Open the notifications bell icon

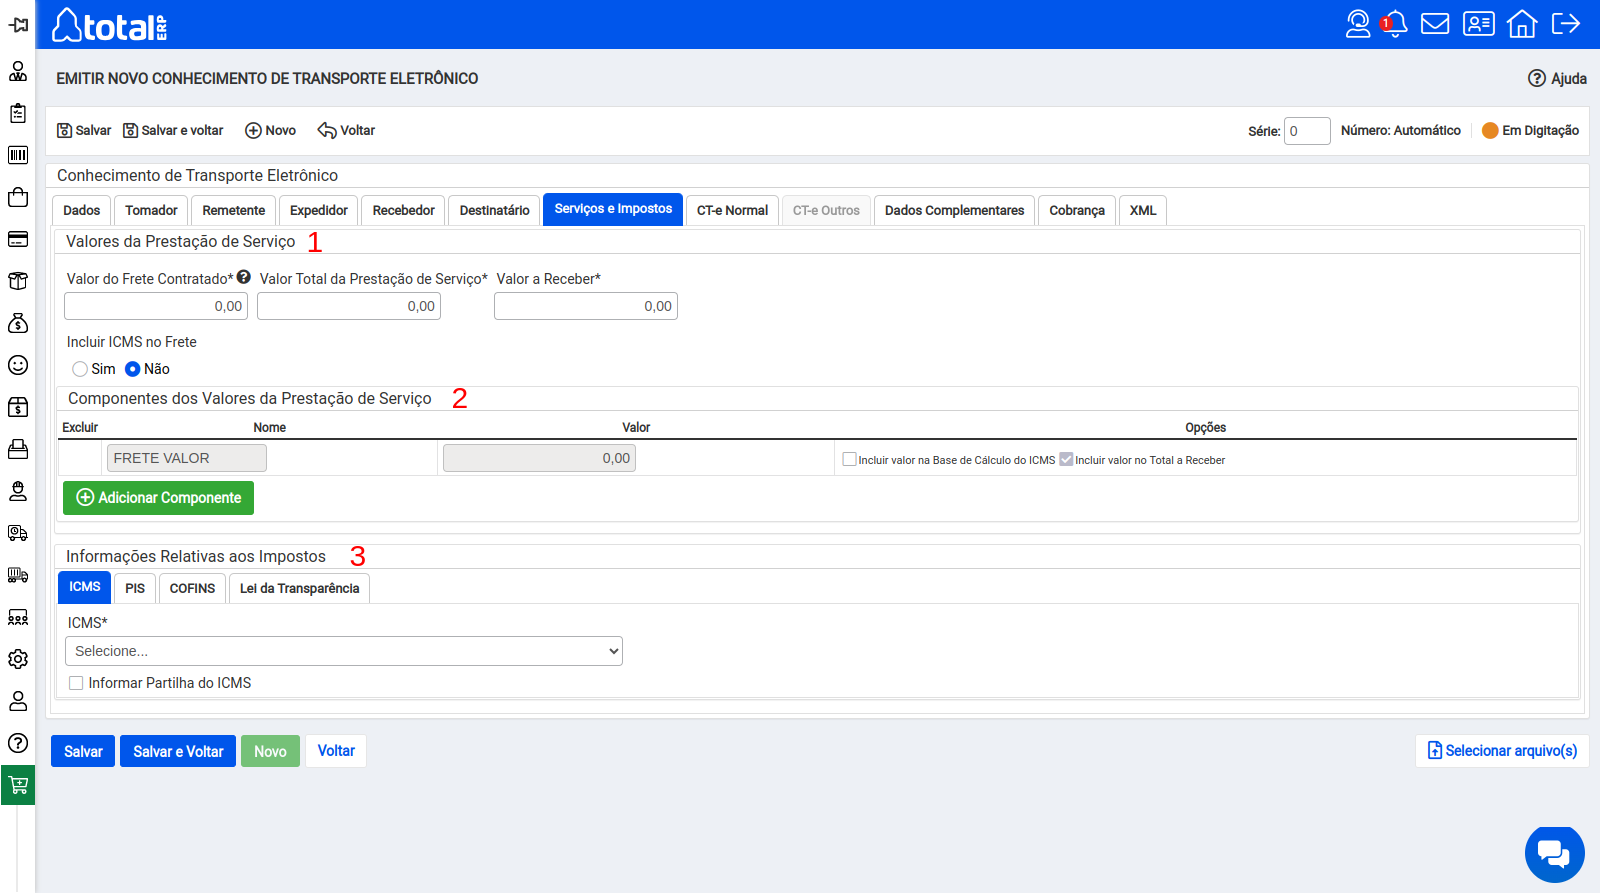click(x=1395, y=24)
